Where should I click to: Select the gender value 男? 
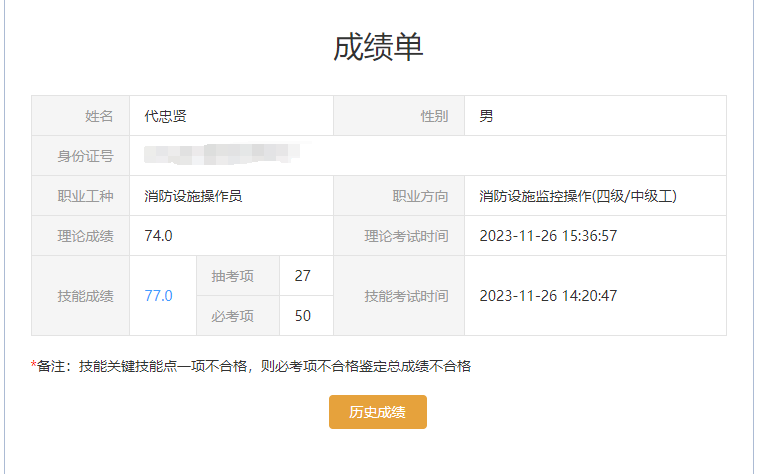click(x=486, y=116)
